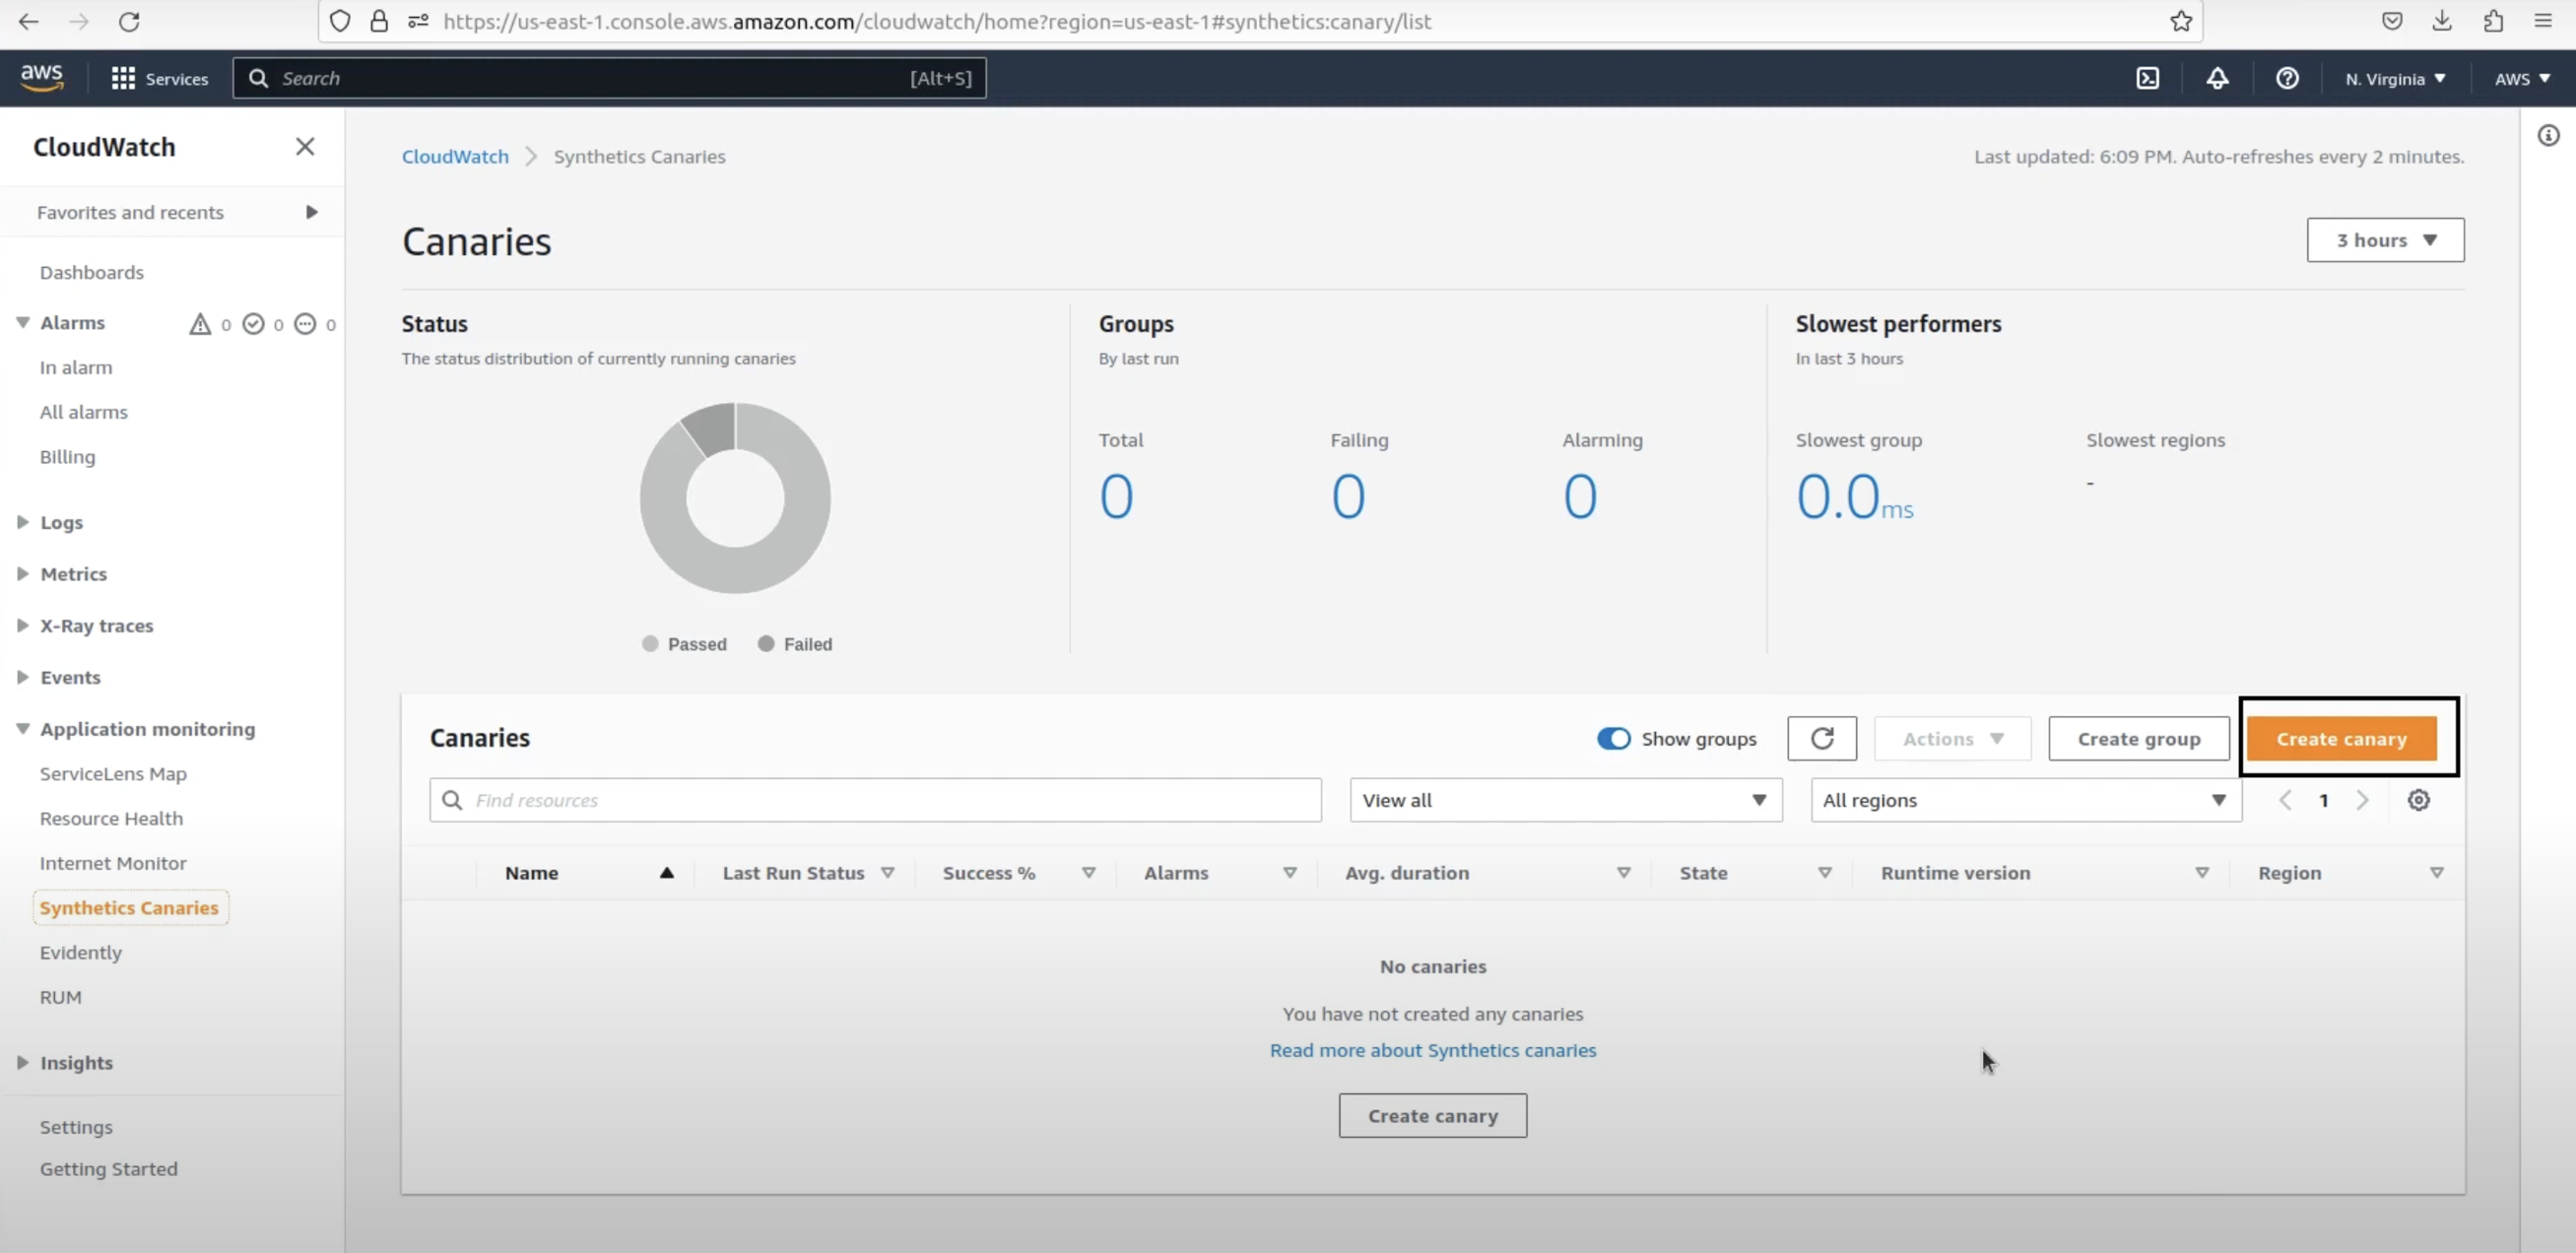
Task: Collapse the Alarms section
Action: 23,322
